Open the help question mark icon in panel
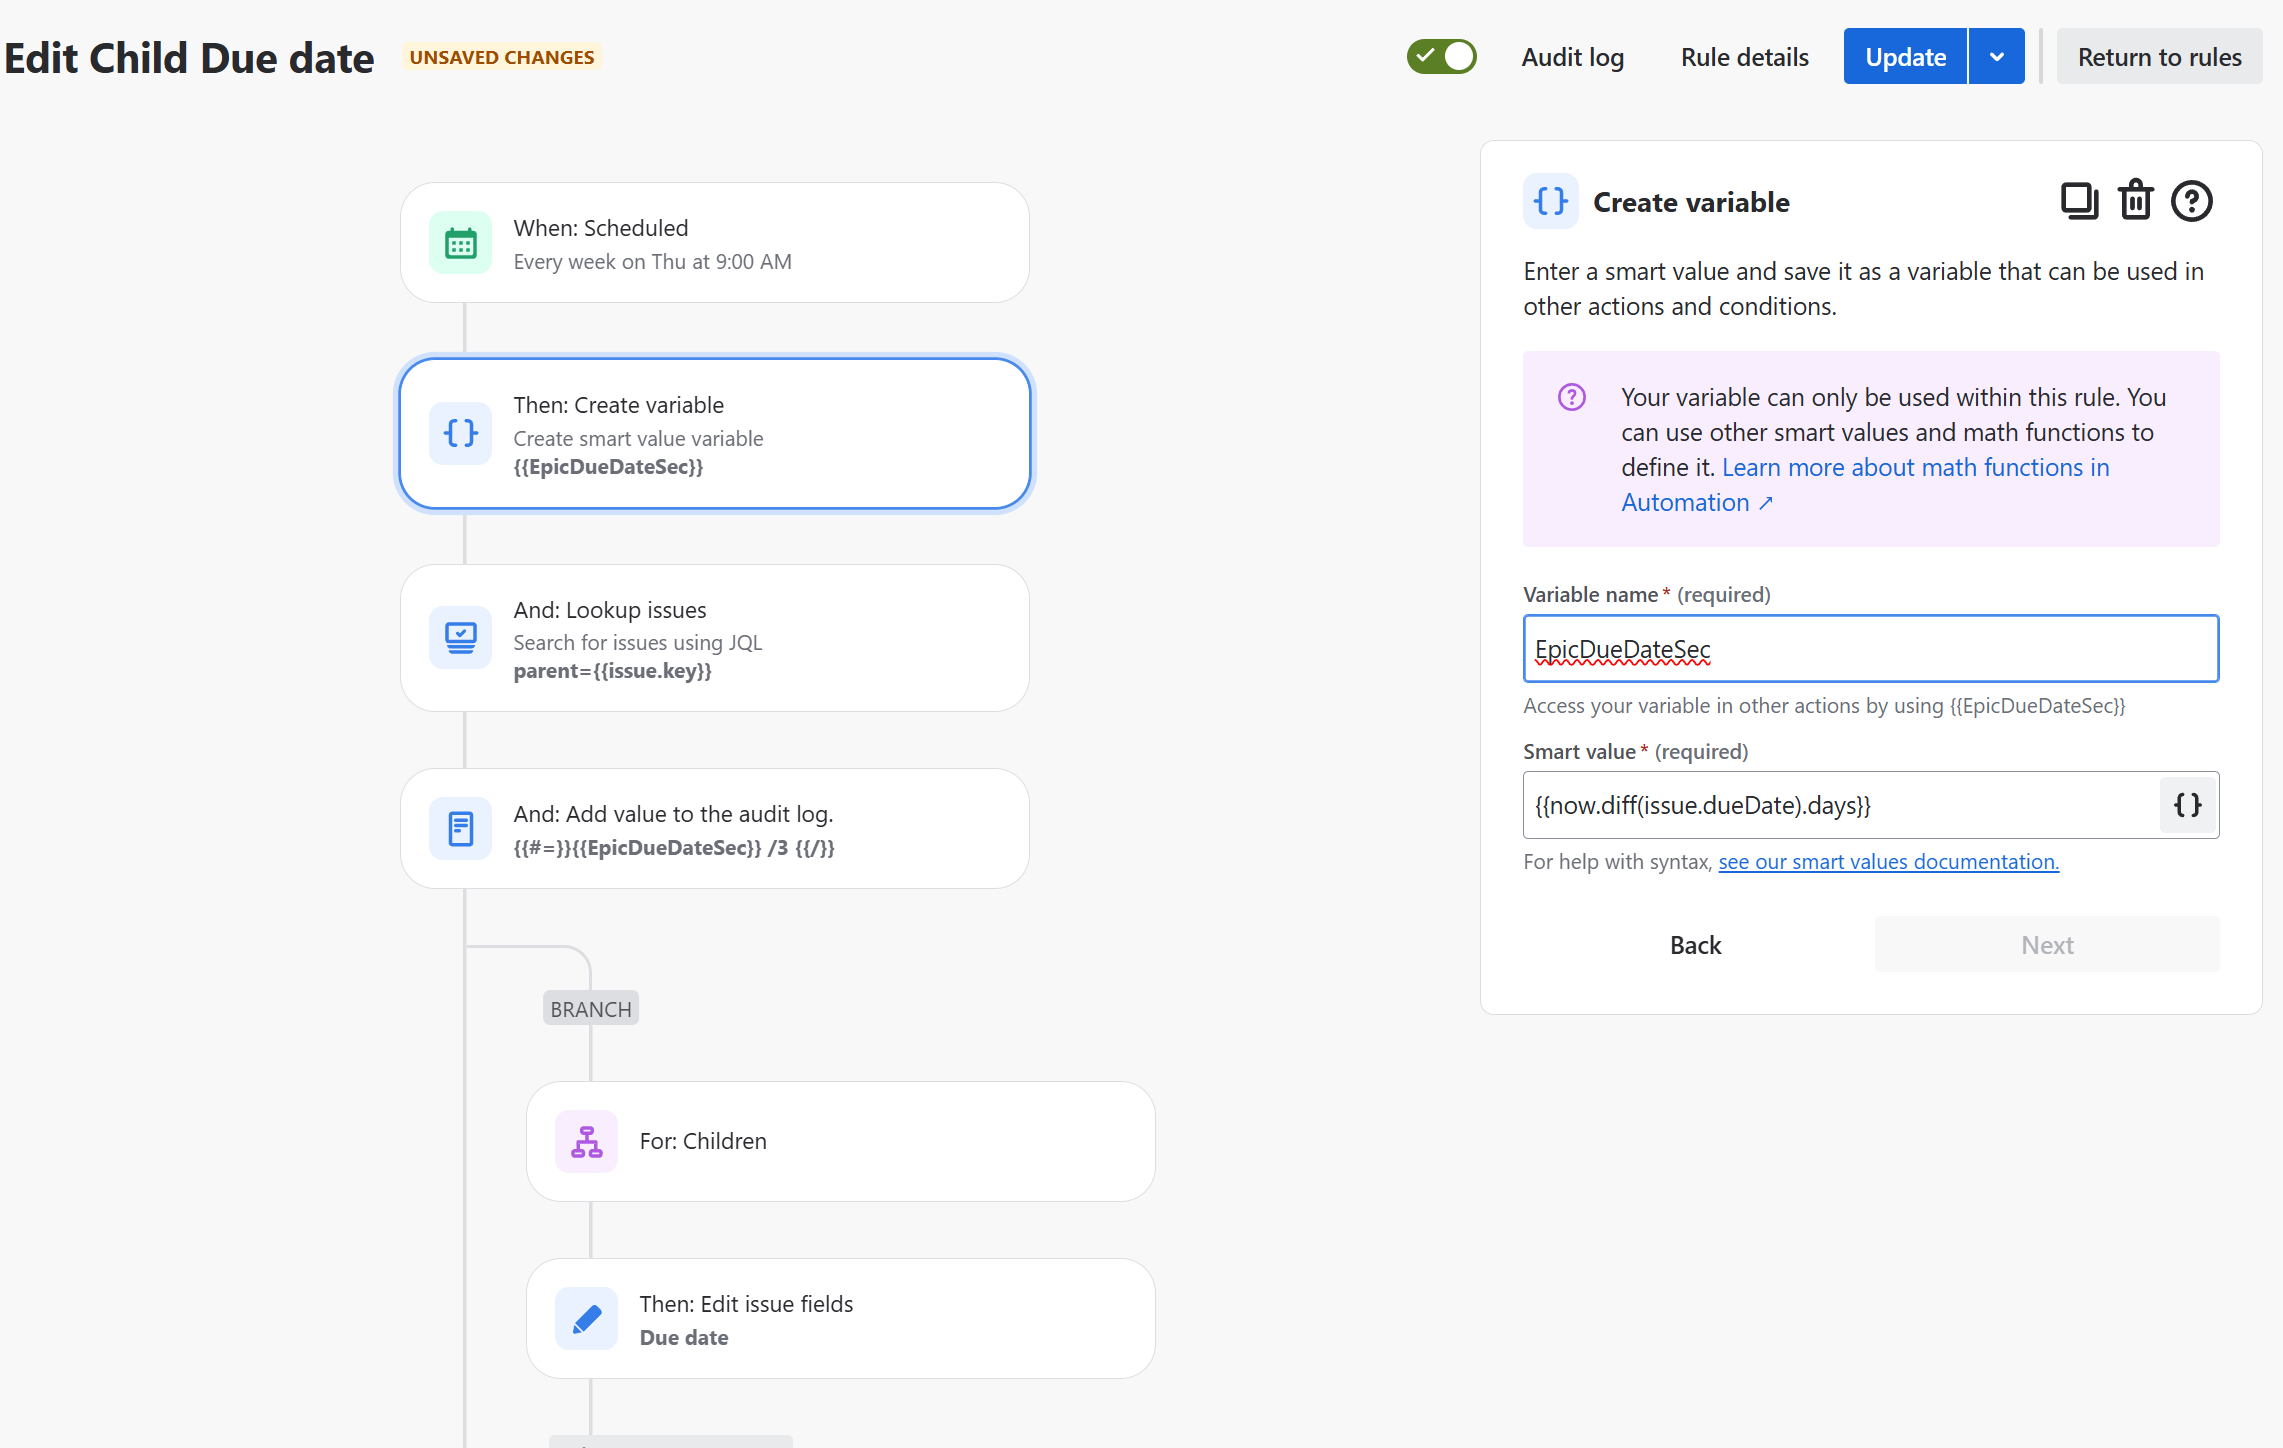This screenshot has height=1448, width=2283. click(x=2191, y=201)
